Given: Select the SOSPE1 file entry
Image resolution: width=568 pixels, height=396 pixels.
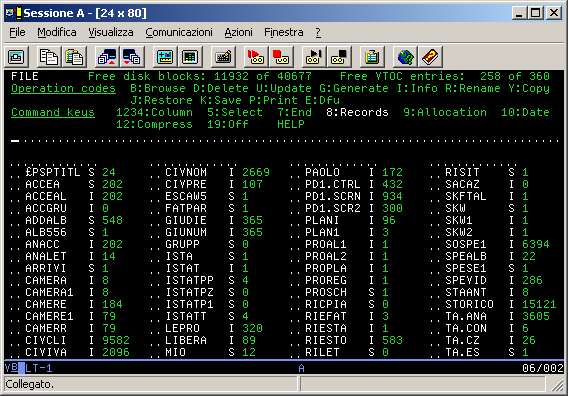Looking at the screenshot, I should point(466,244).
